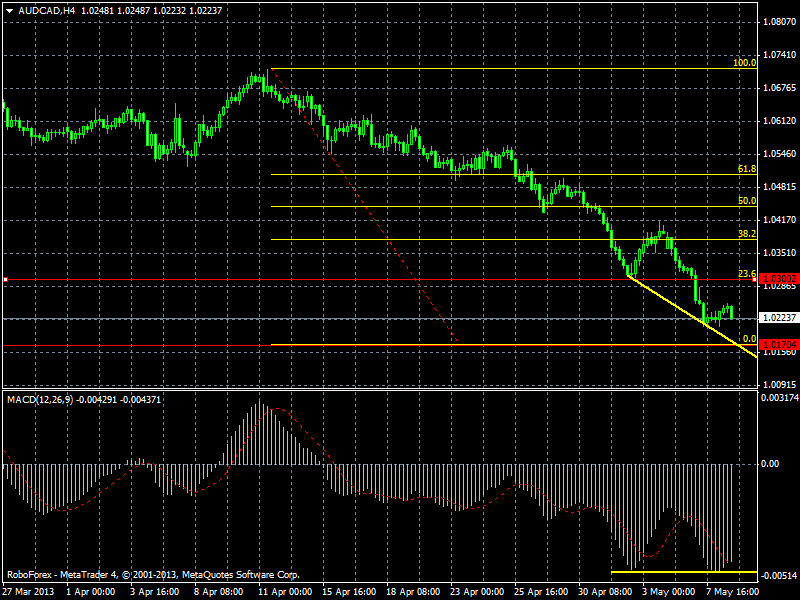Click the 23 Apr 00:00 time label

point(478,592)
